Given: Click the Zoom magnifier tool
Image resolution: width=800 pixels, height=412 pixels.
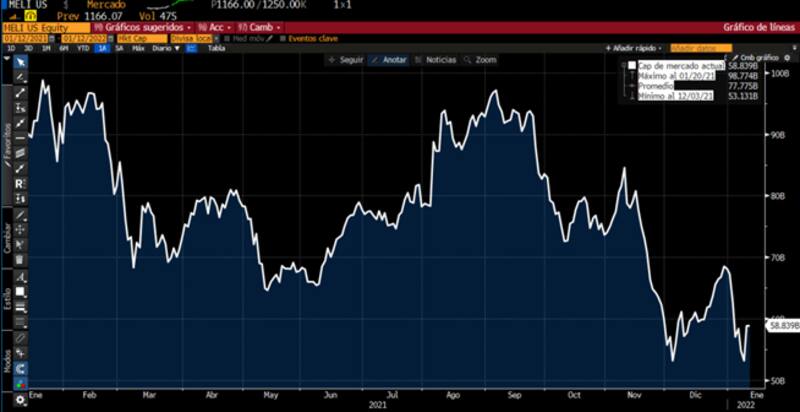Looking at the screenshot, I should [480, 60].
